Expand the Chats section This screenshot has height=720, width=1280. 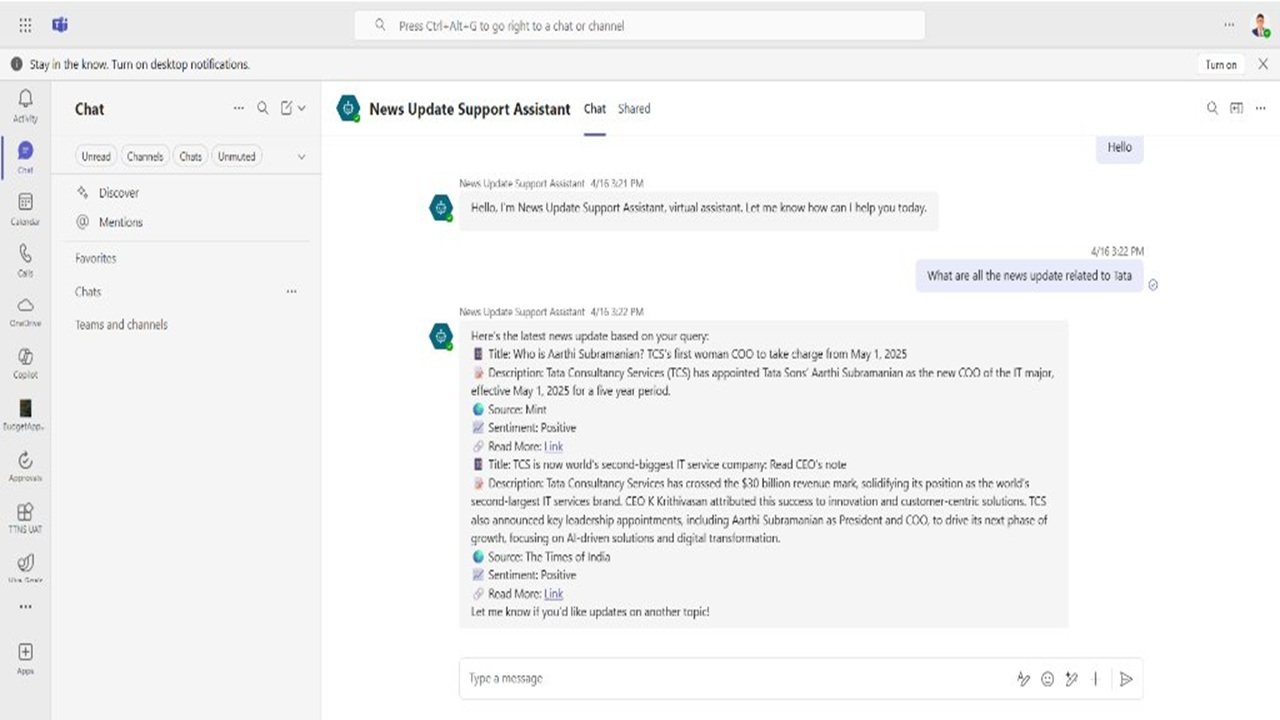point(88,292)
